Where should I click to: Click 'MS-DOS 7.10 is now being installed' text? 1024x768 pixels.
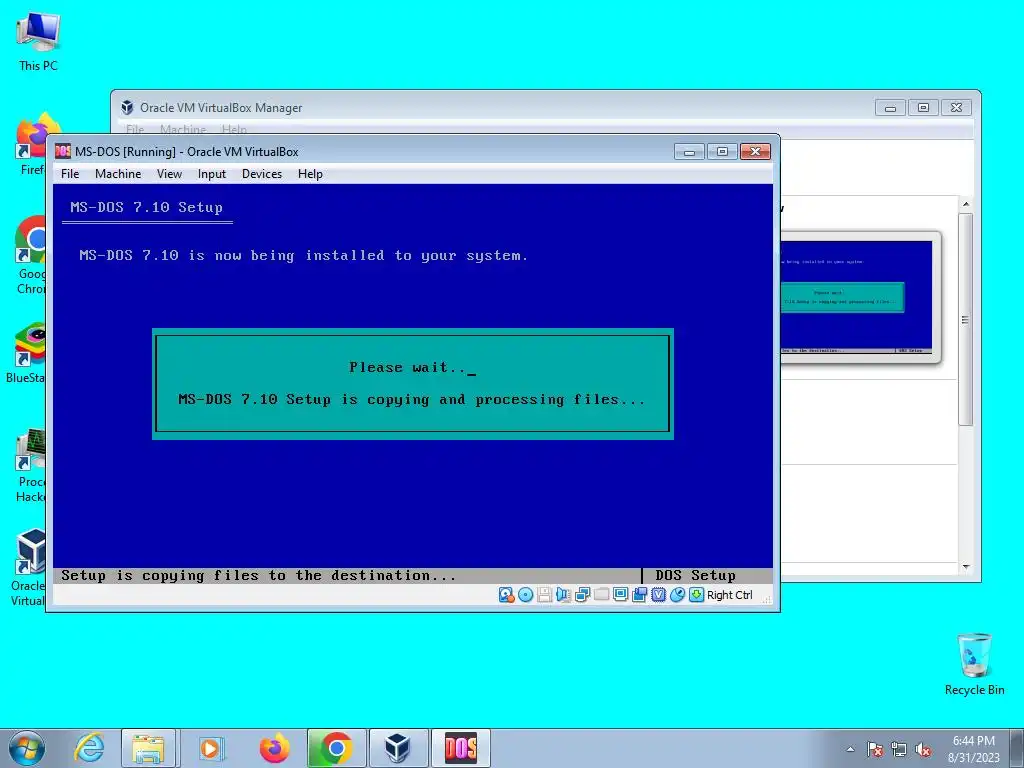(303, 256)
